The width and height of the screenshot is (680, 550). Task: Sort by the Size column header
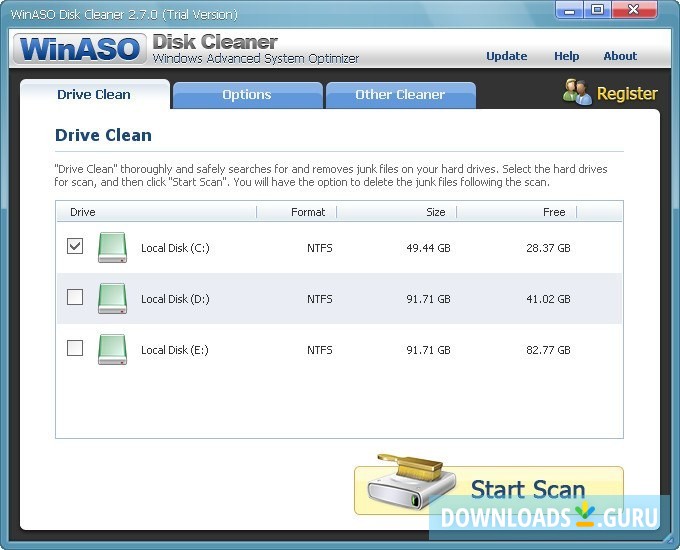pyautogui.click(x=396, y=212)
